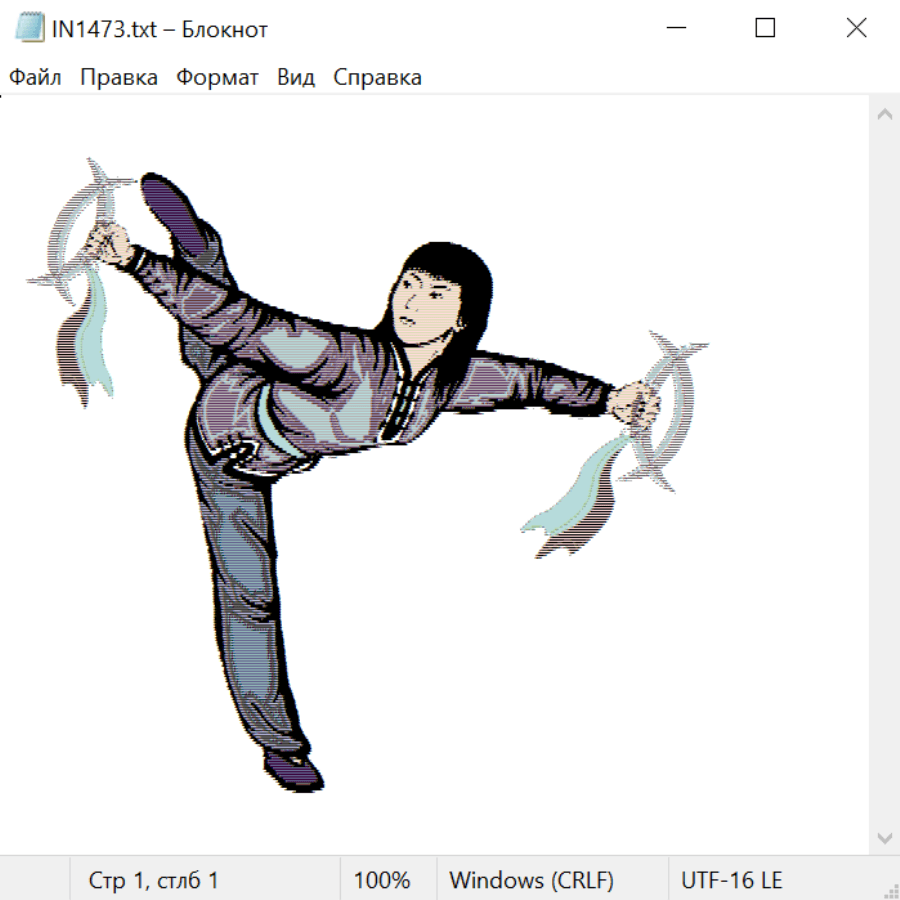Click the 100% zoom indicator
Image resolution: width=900 pixels, height=900 pixels.
[382, 880]
